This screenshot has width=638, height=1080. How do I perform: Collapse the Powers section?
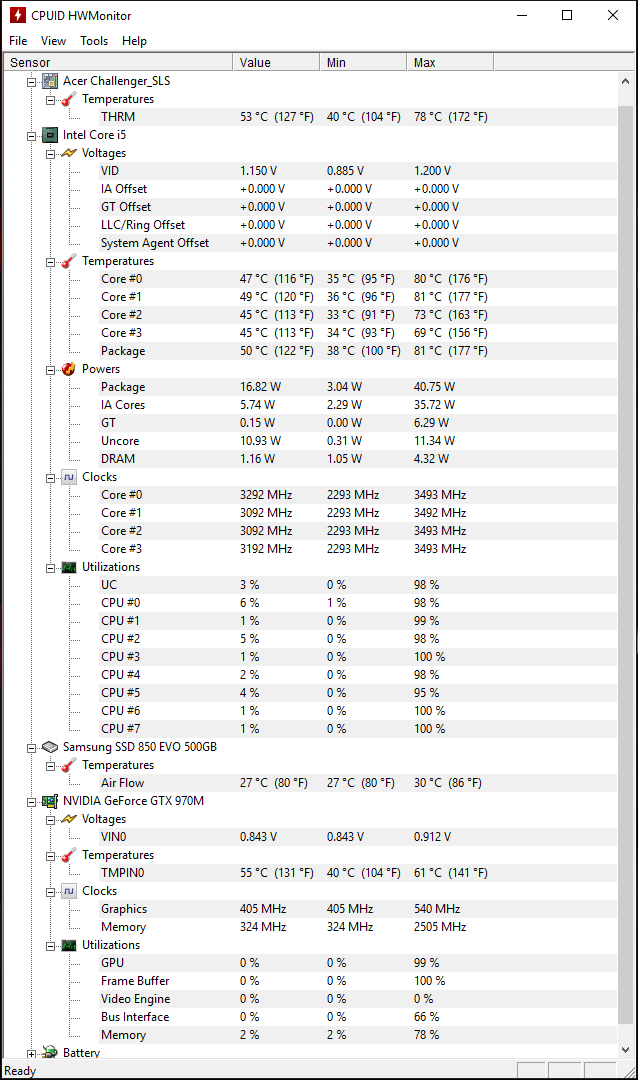tap(50, 371)
